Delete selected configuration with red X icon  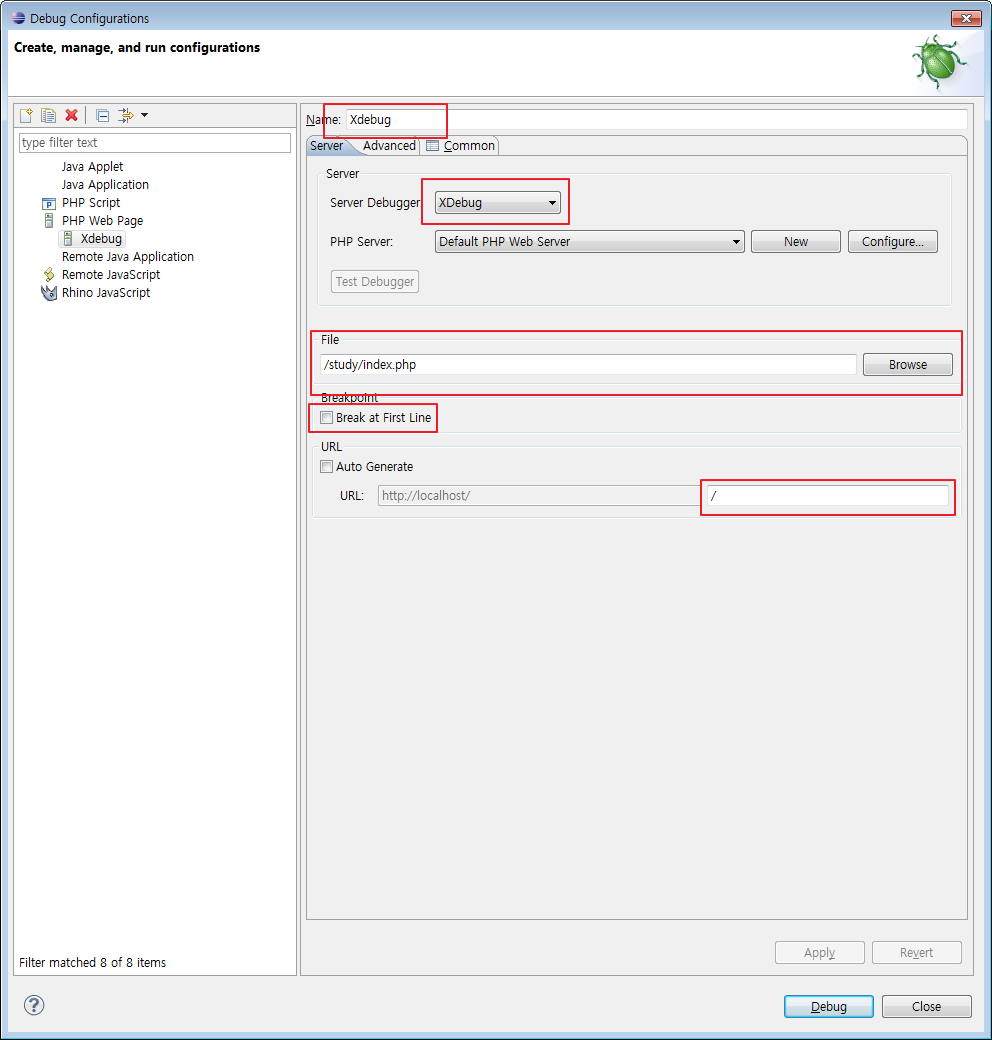tap(71, 116)
